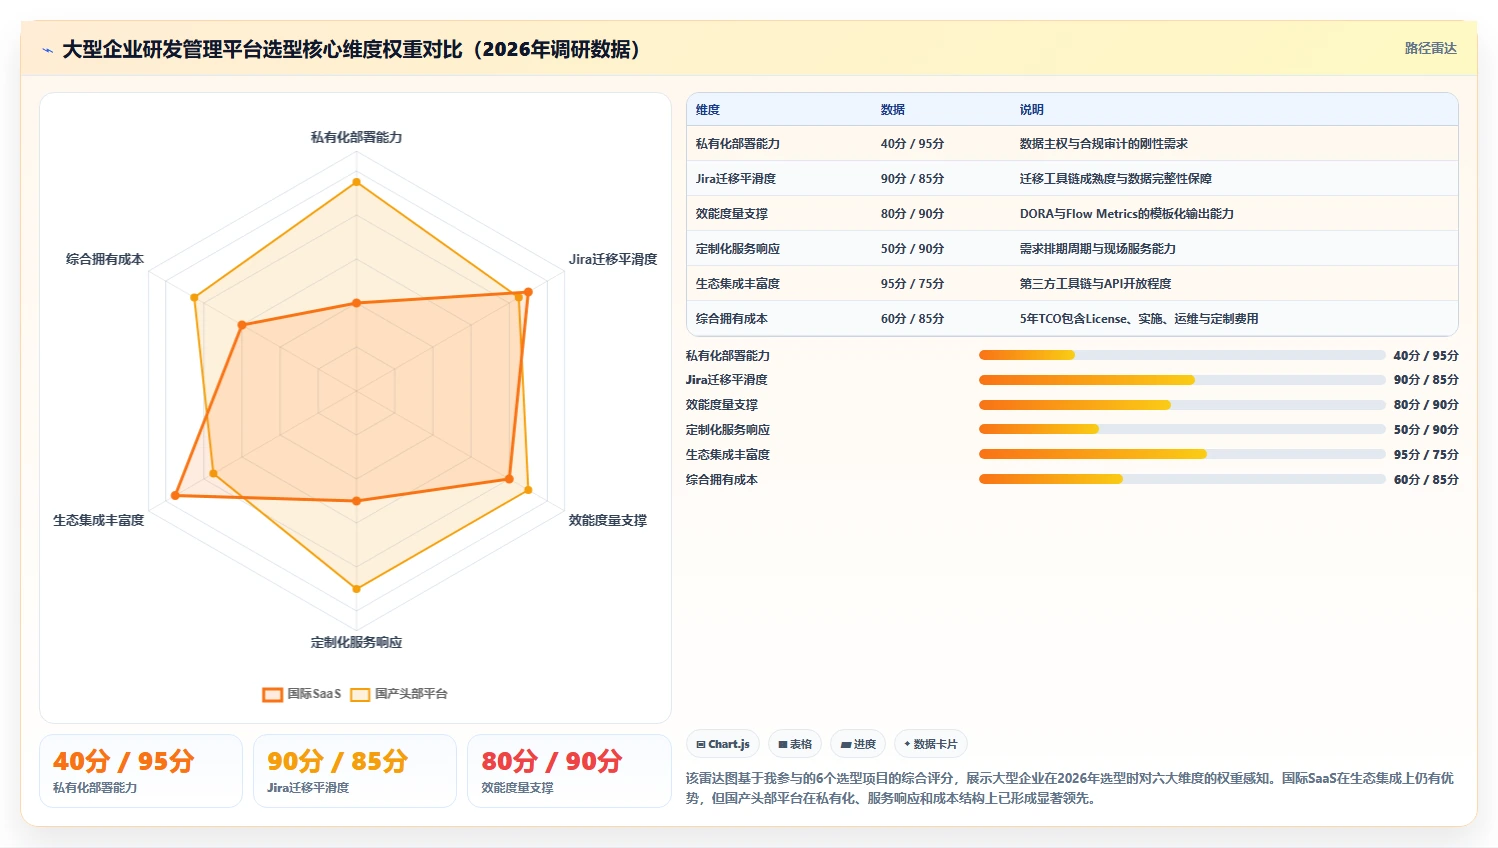Select the 进度 tag
Viewport: 1498px width, 848px height.
click(858, 744)
